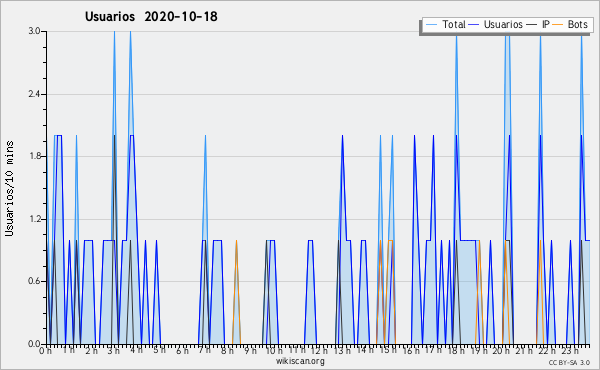Click the '2 h' x-axis label

click(91, 350)
